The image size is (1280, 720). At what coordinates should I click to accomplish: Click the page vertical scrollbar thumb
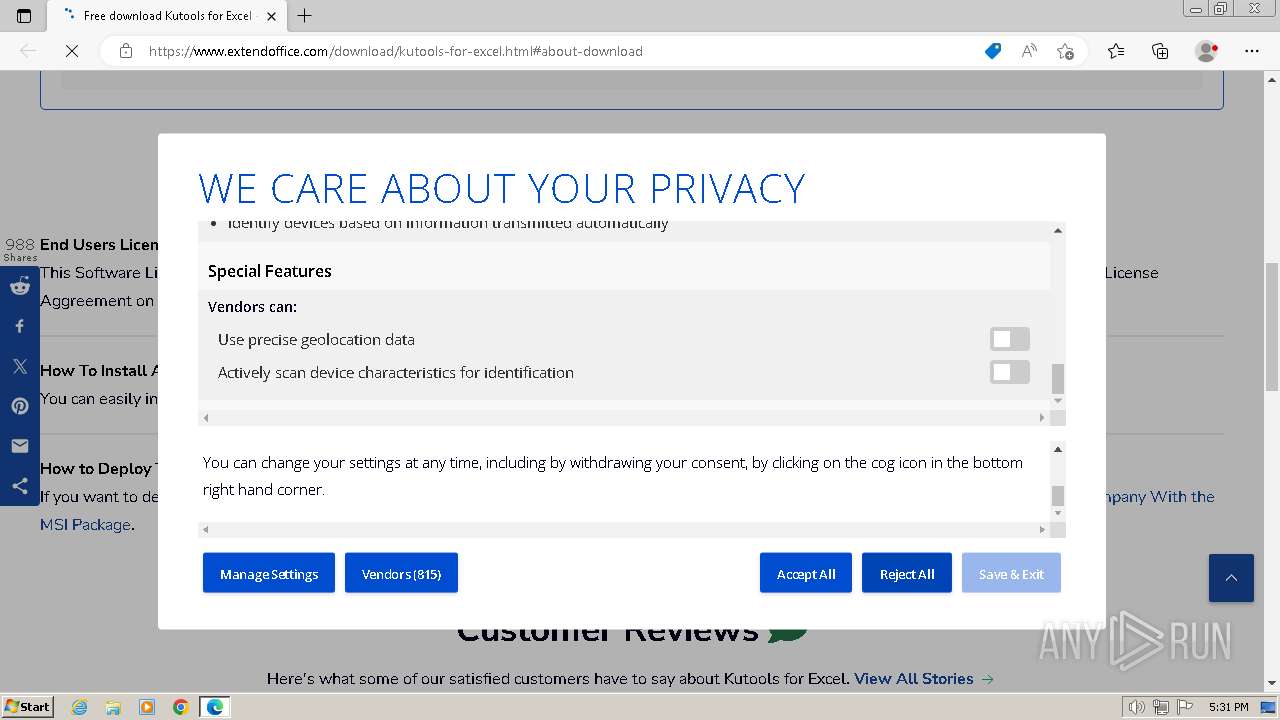click(x=1272, y=327)
